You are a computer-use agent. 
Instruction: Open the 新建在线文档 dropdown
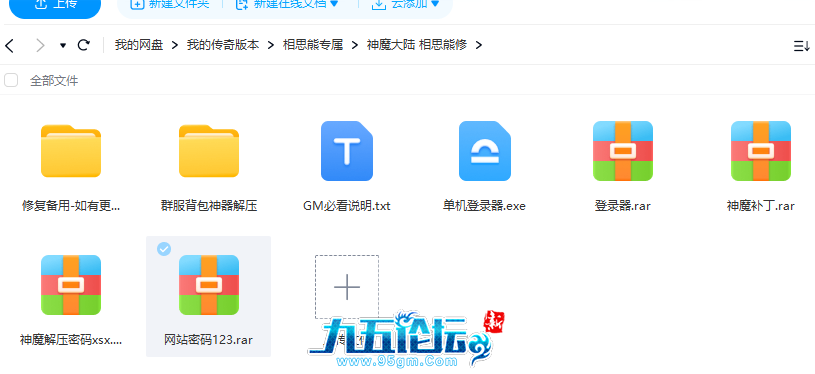pos(287,4)
